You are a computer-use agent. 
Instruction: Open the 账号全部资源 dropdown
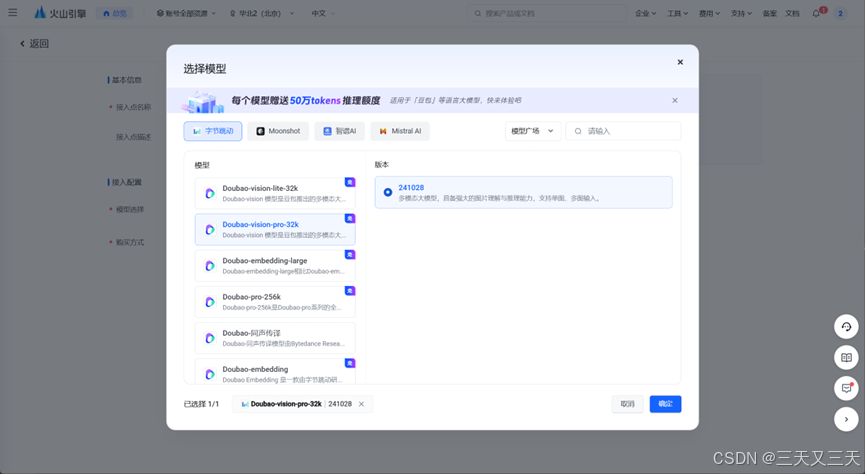(186, 13)
